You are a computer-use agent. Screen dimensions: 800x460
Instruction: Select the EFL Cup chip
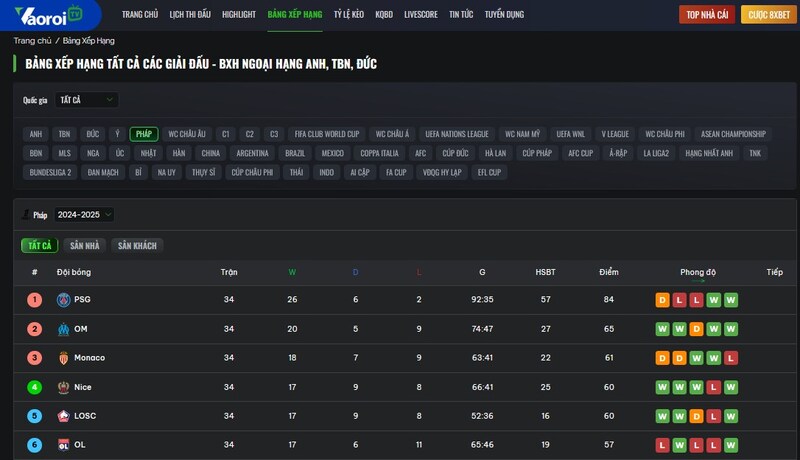pos(489,172)
